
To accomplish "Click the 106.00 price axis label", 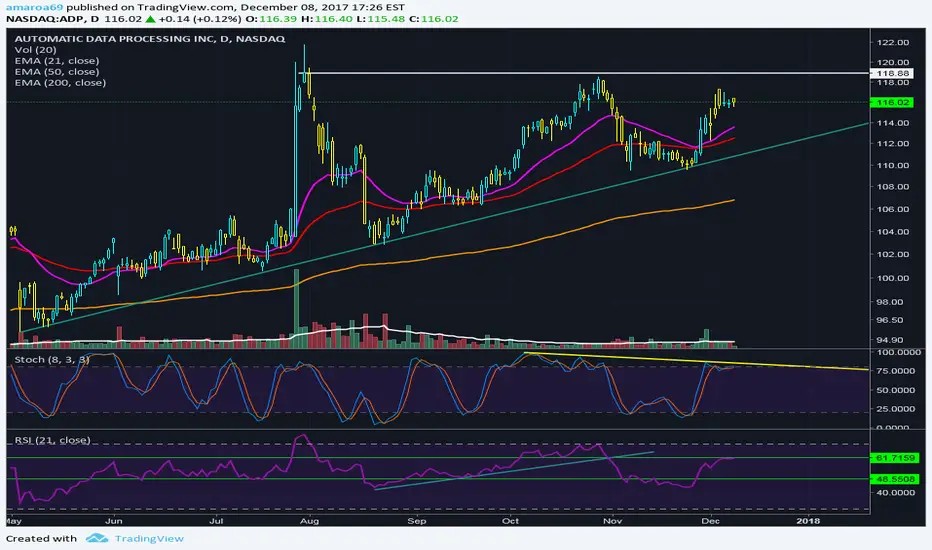I will tap(893, 209).
